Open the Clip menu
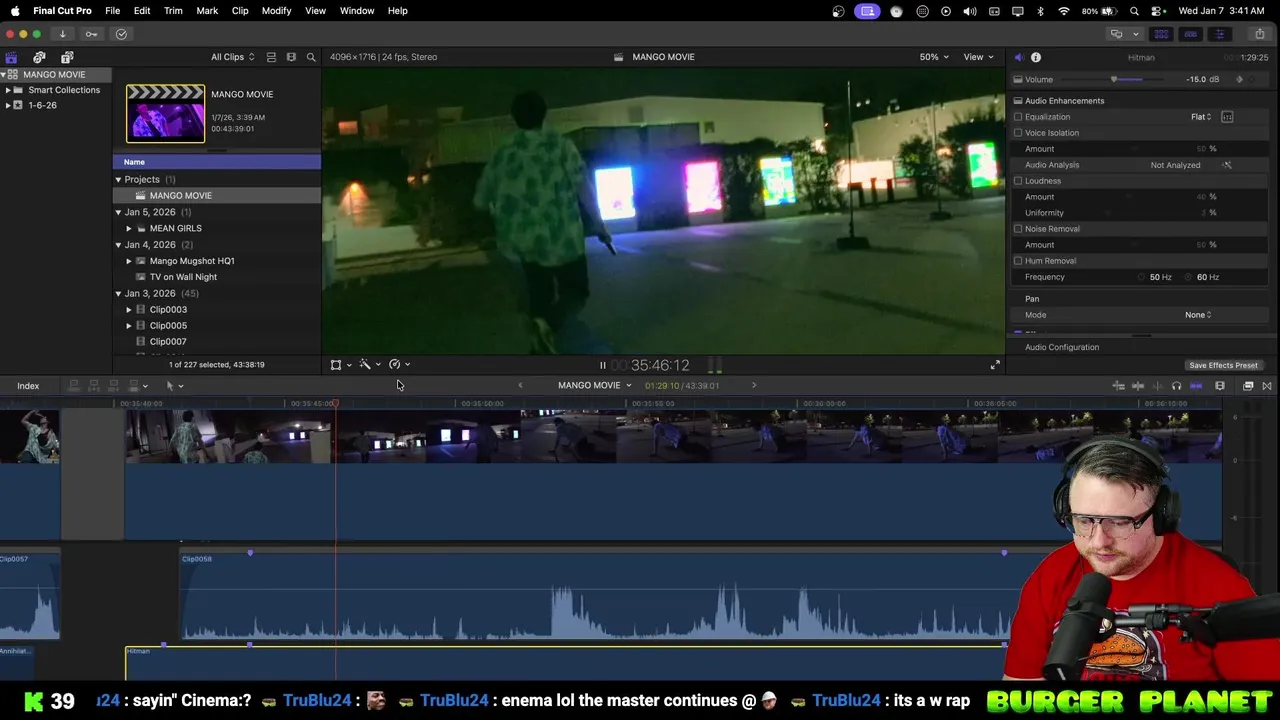1280x720 pixels. click(x=240, y=11)
